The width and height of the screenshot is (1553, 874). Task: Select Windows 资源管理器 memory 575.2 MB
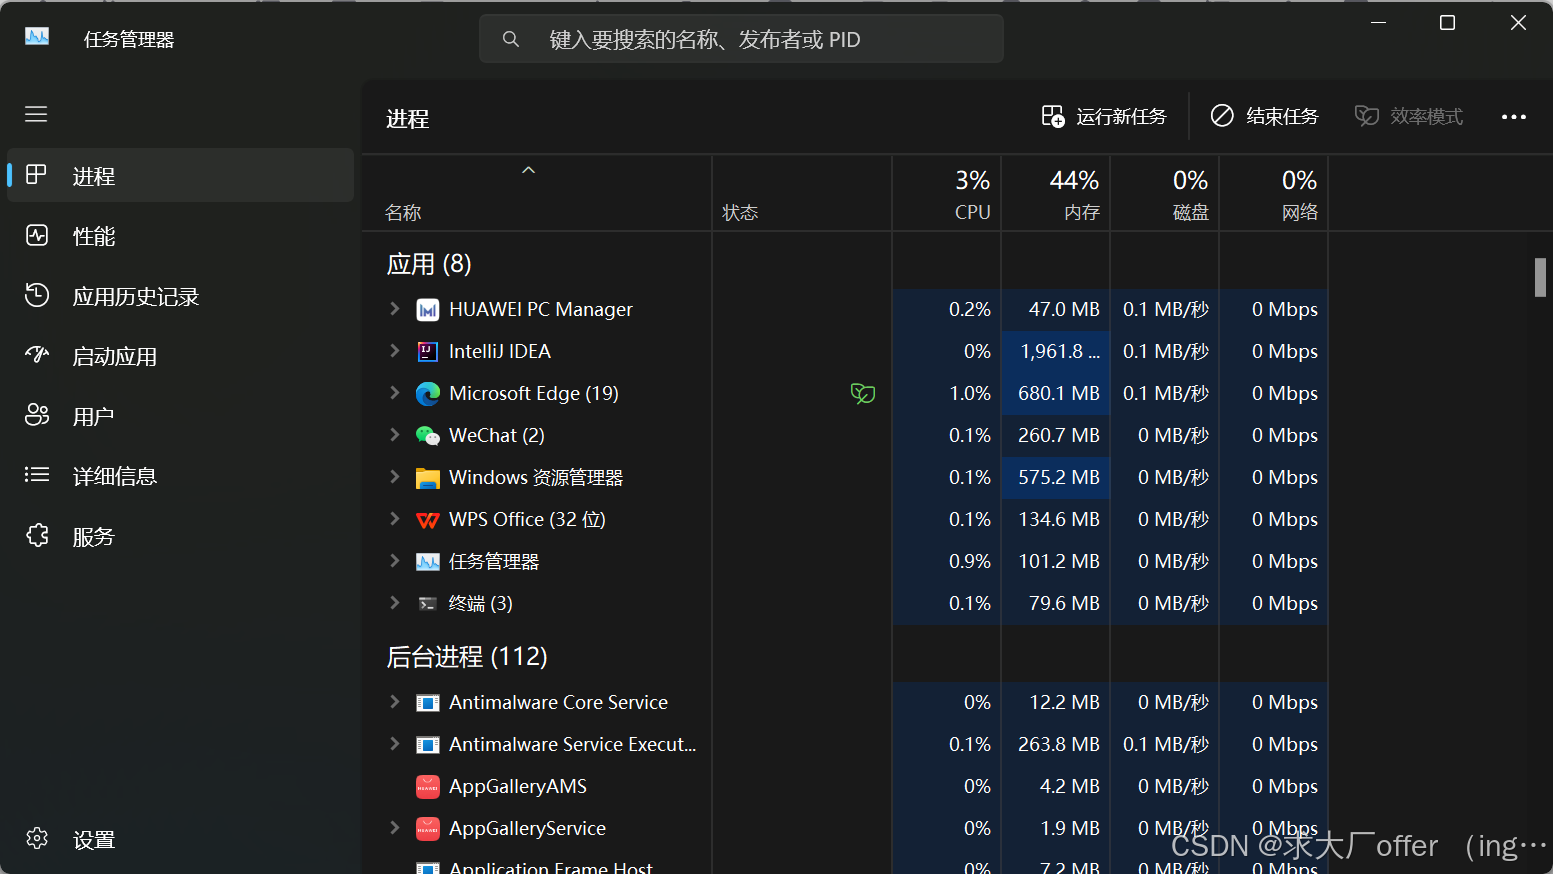pos(1059,477)
